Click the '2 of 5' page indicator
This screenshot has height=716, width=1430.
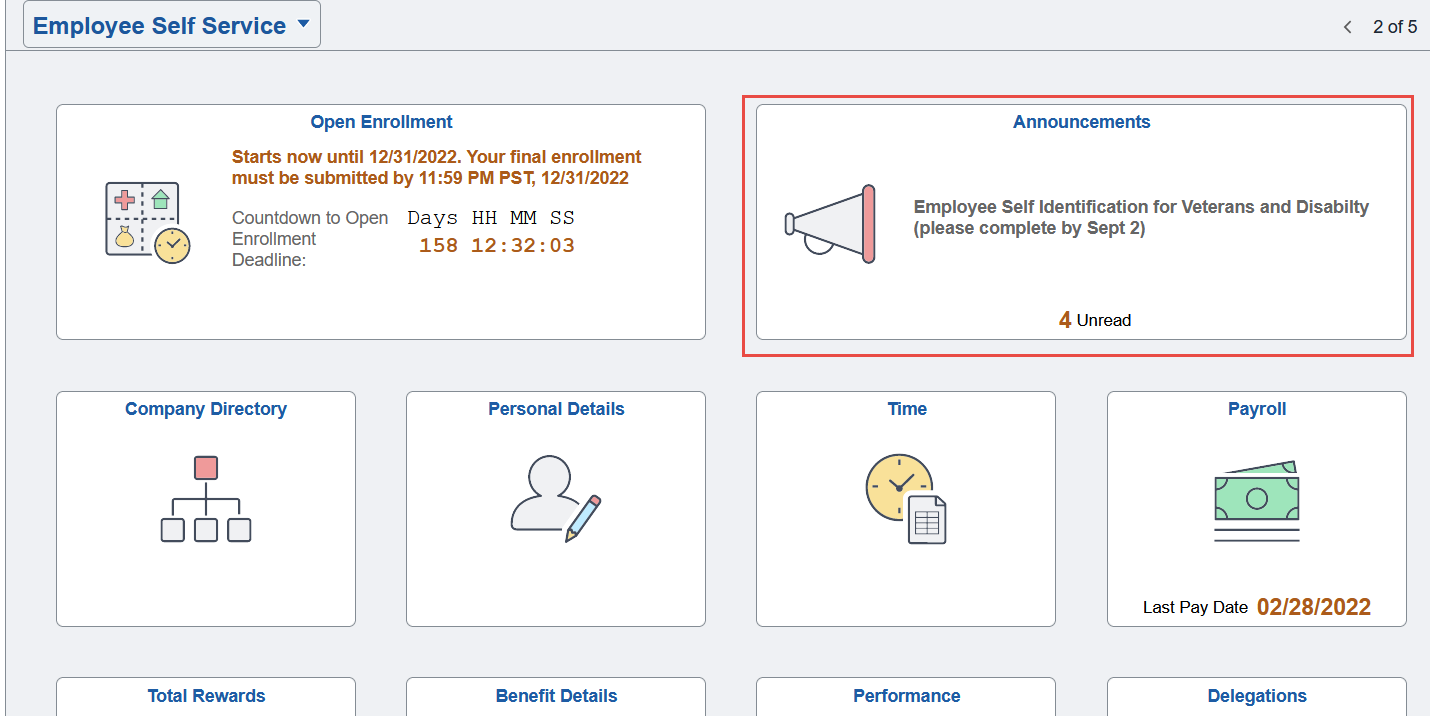1395,27
